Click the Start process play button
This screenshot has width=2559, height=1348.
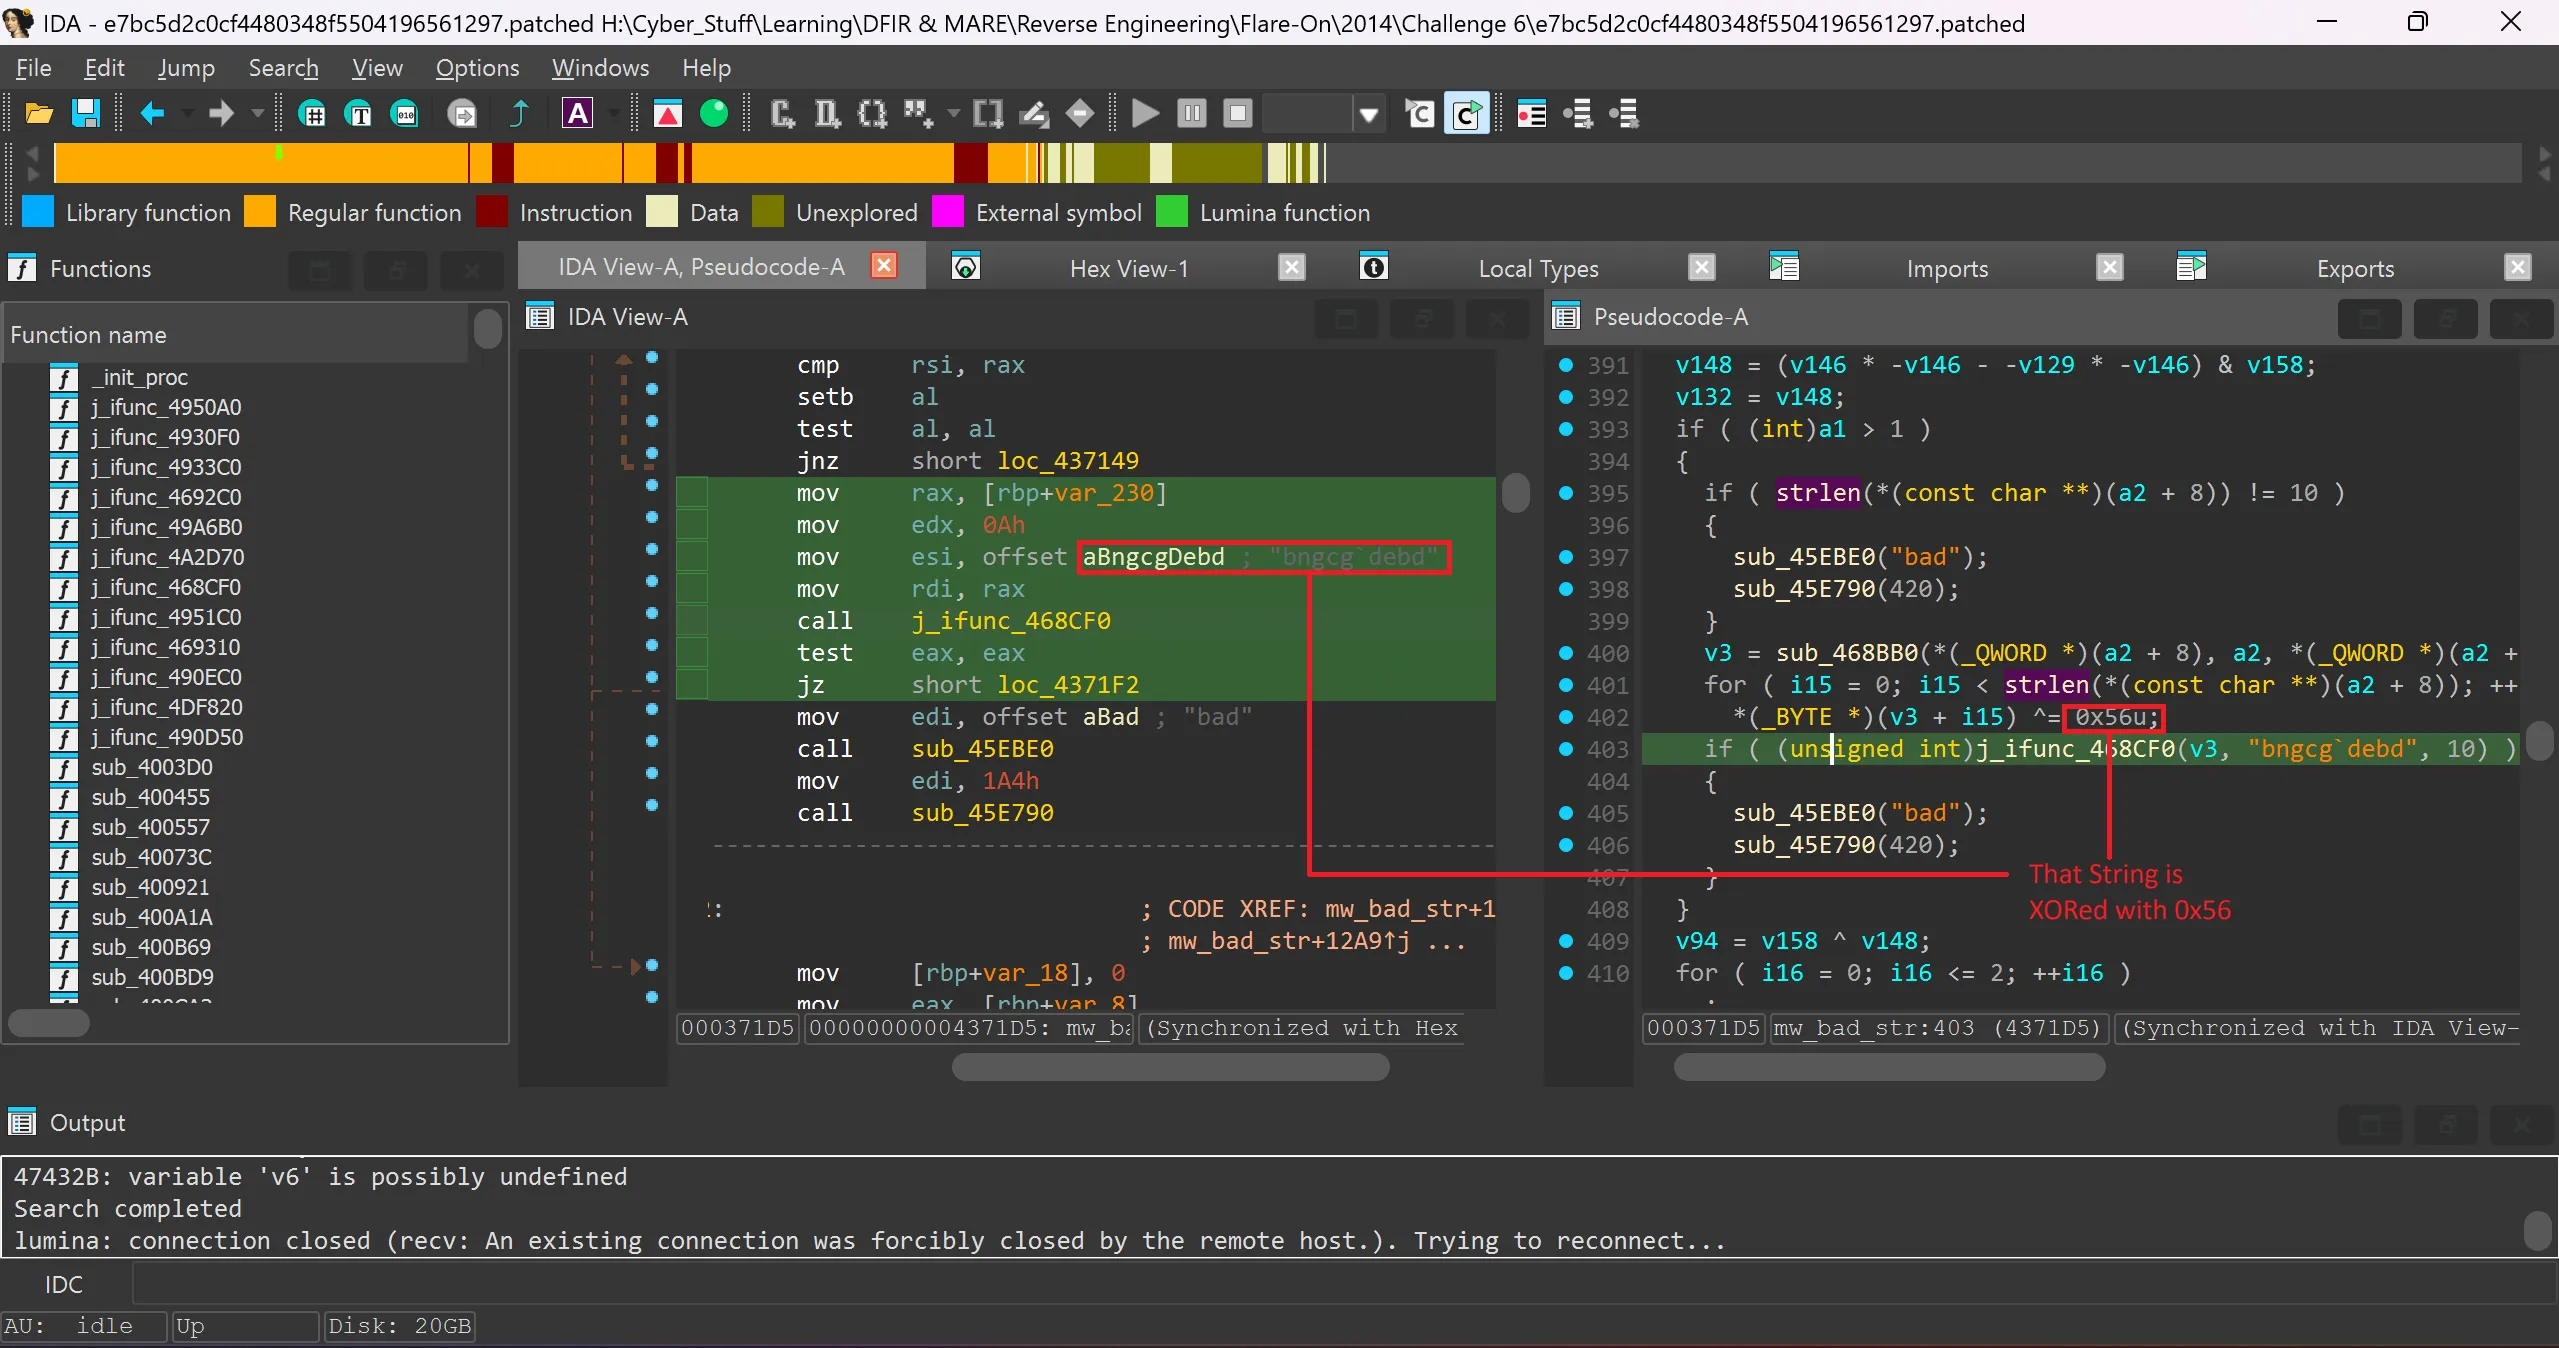1145,114
